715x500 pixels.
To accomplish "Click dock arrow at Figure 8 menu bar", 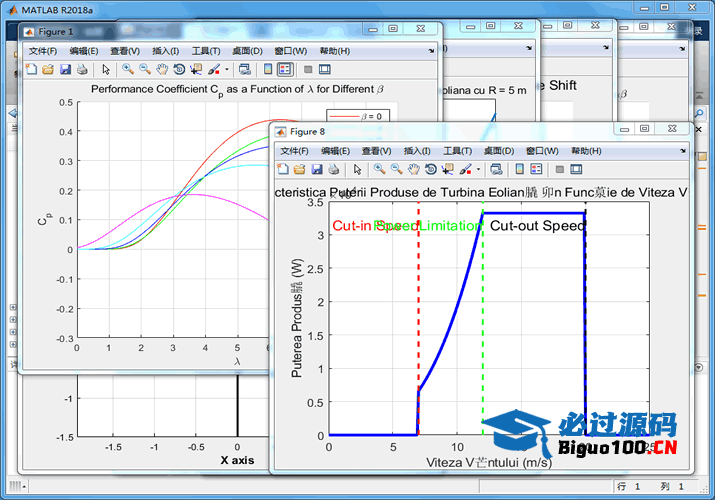I will 683,151.
